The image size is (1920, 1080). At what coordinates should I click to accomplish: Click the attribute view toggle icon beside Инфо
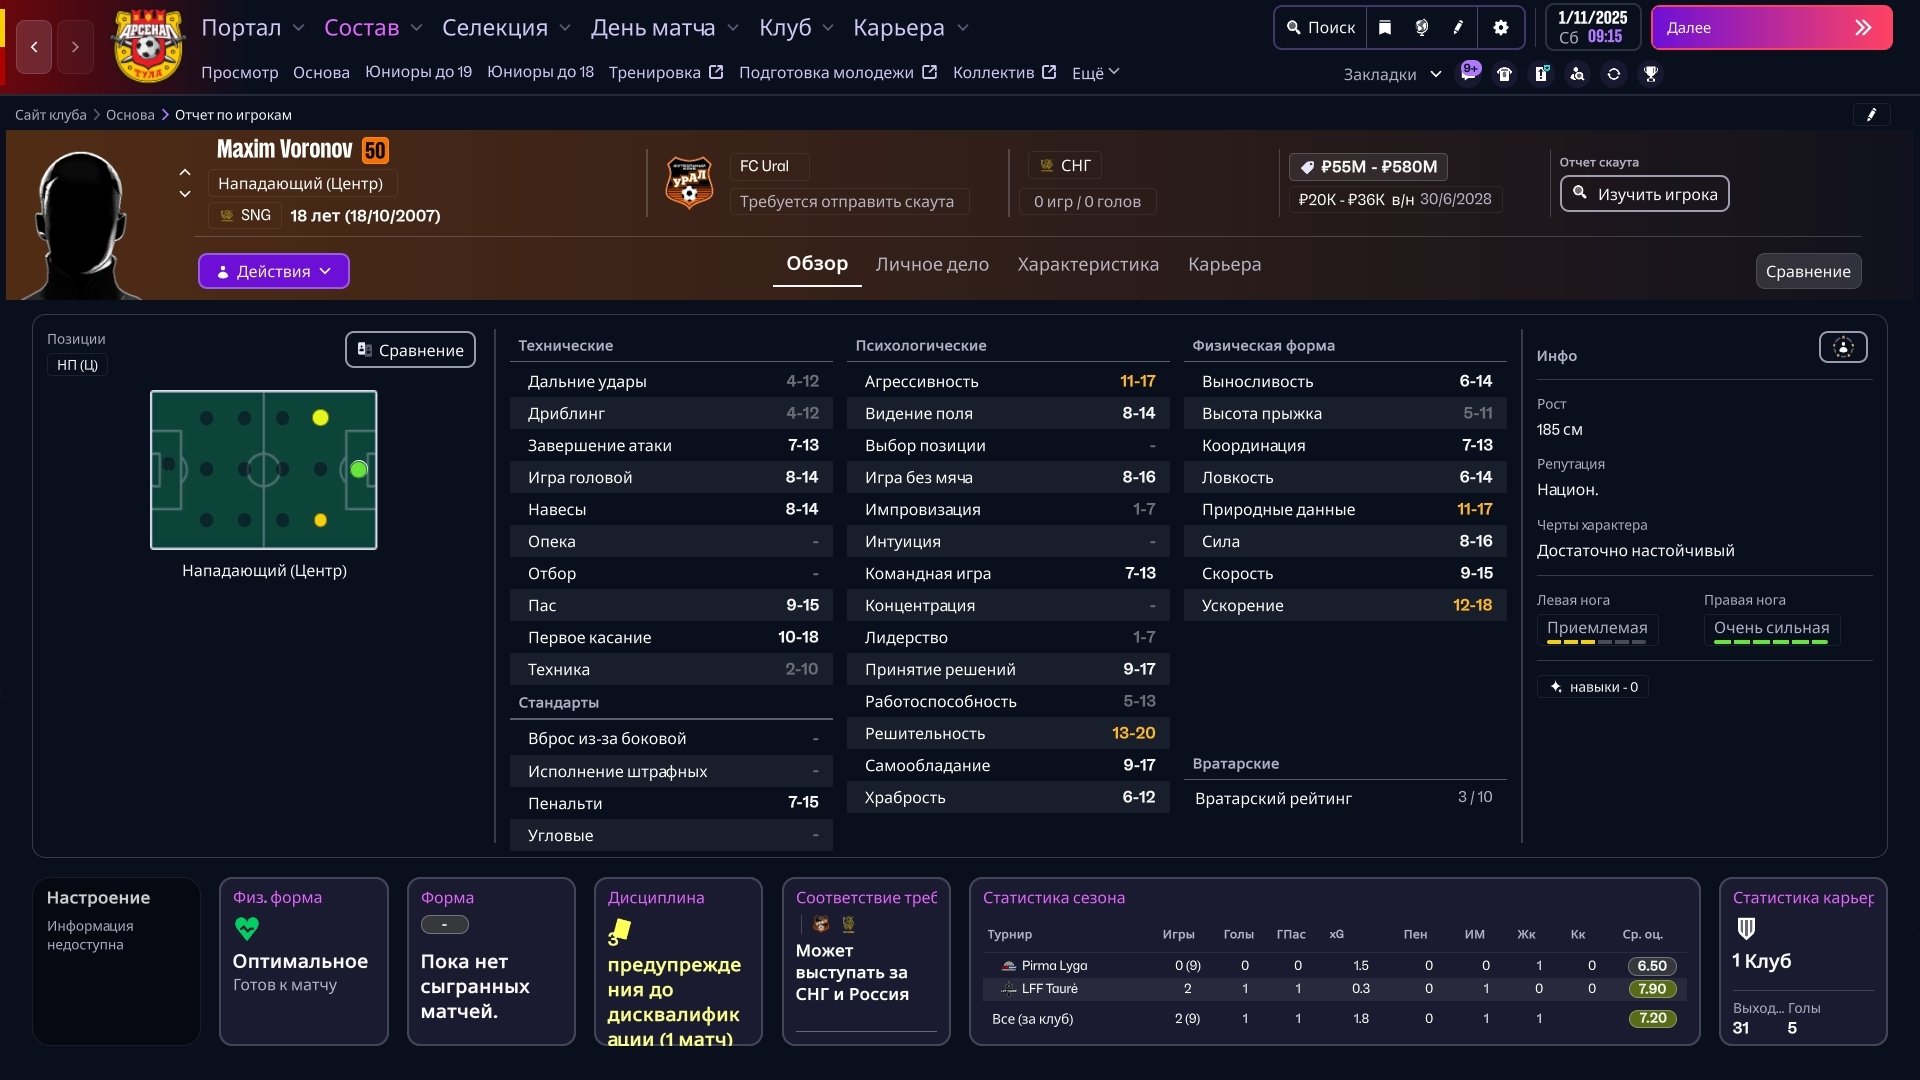click(x=1842, y=348)
